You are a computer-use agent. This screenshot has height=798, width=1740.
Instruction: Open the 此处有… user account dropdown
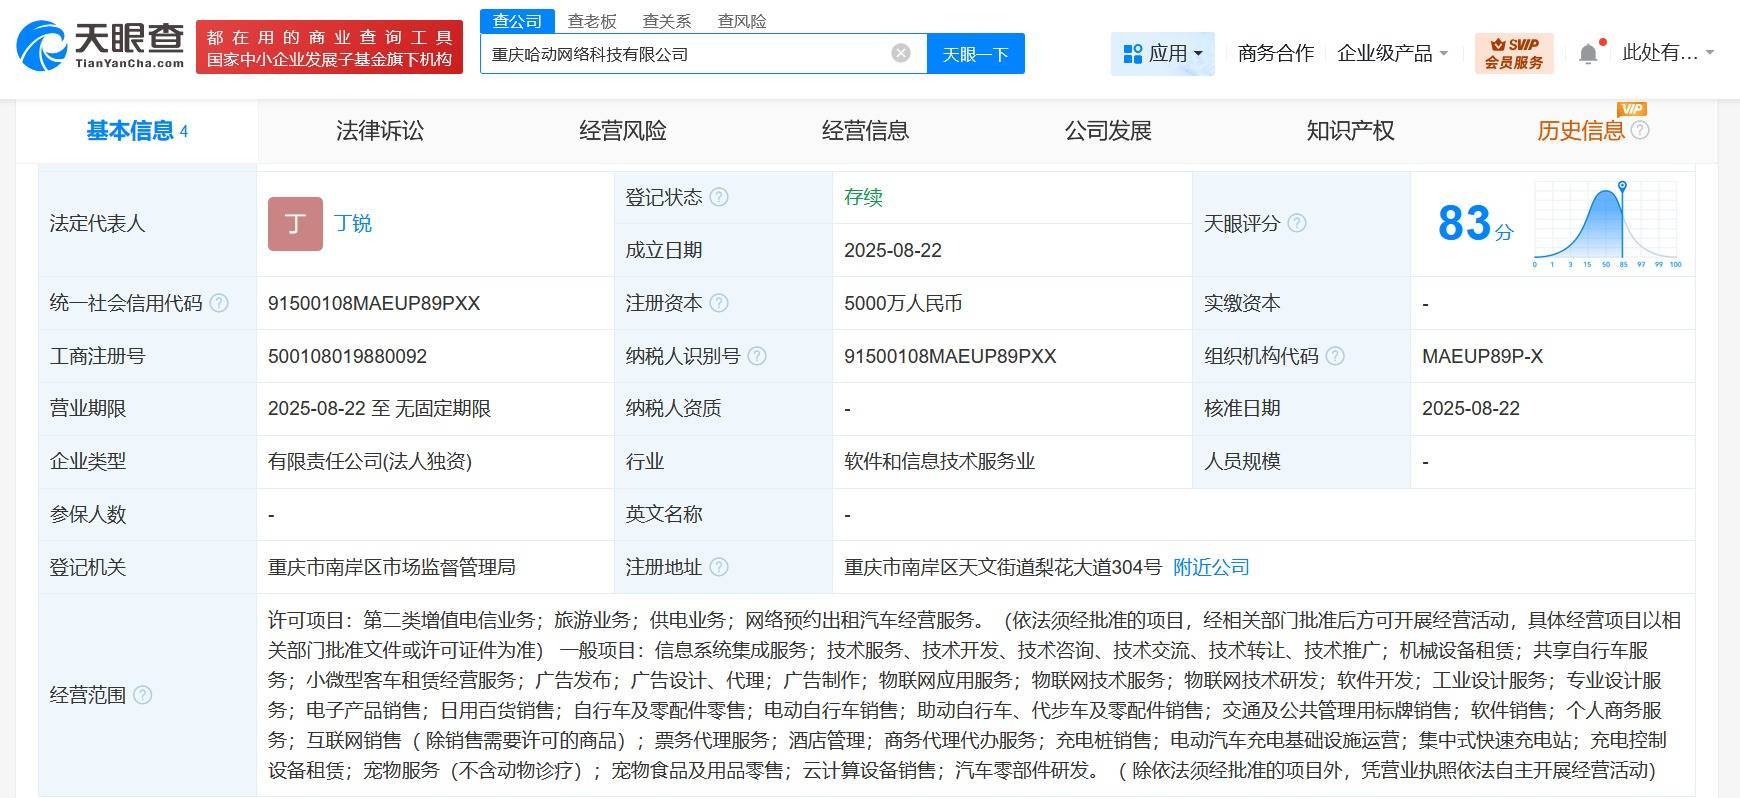1667,54
